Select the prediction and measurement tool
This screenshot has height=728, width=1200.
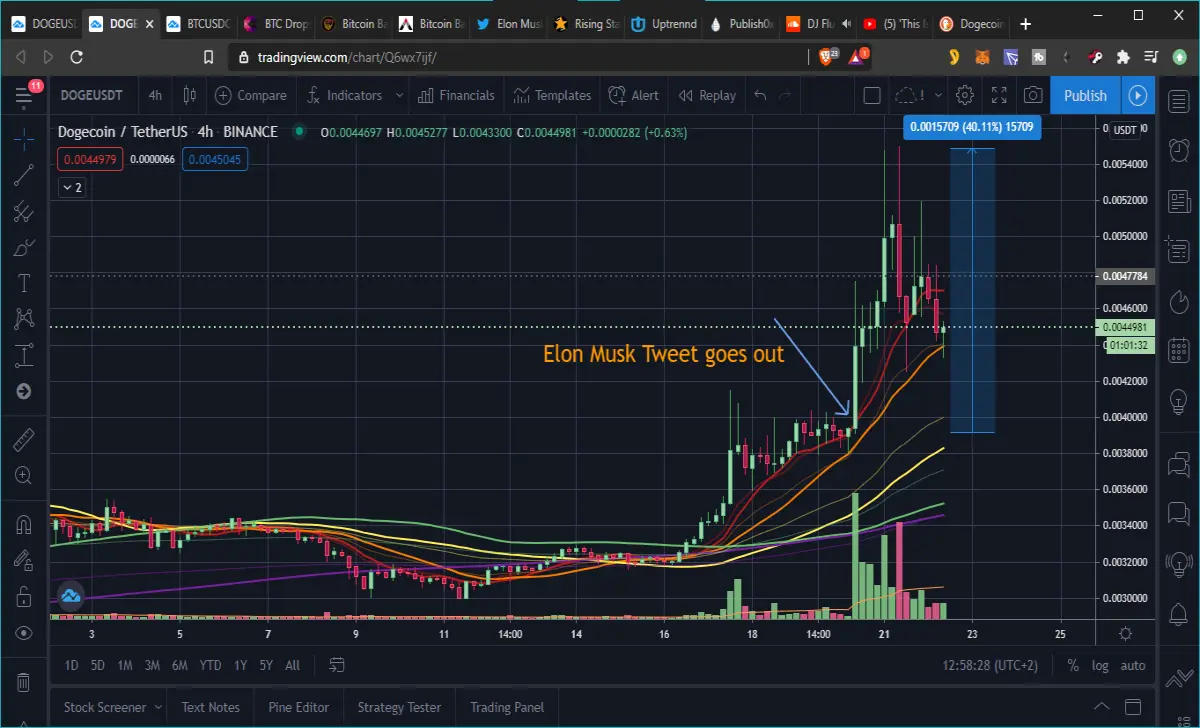pyautogui.click(x=24, y=355)
